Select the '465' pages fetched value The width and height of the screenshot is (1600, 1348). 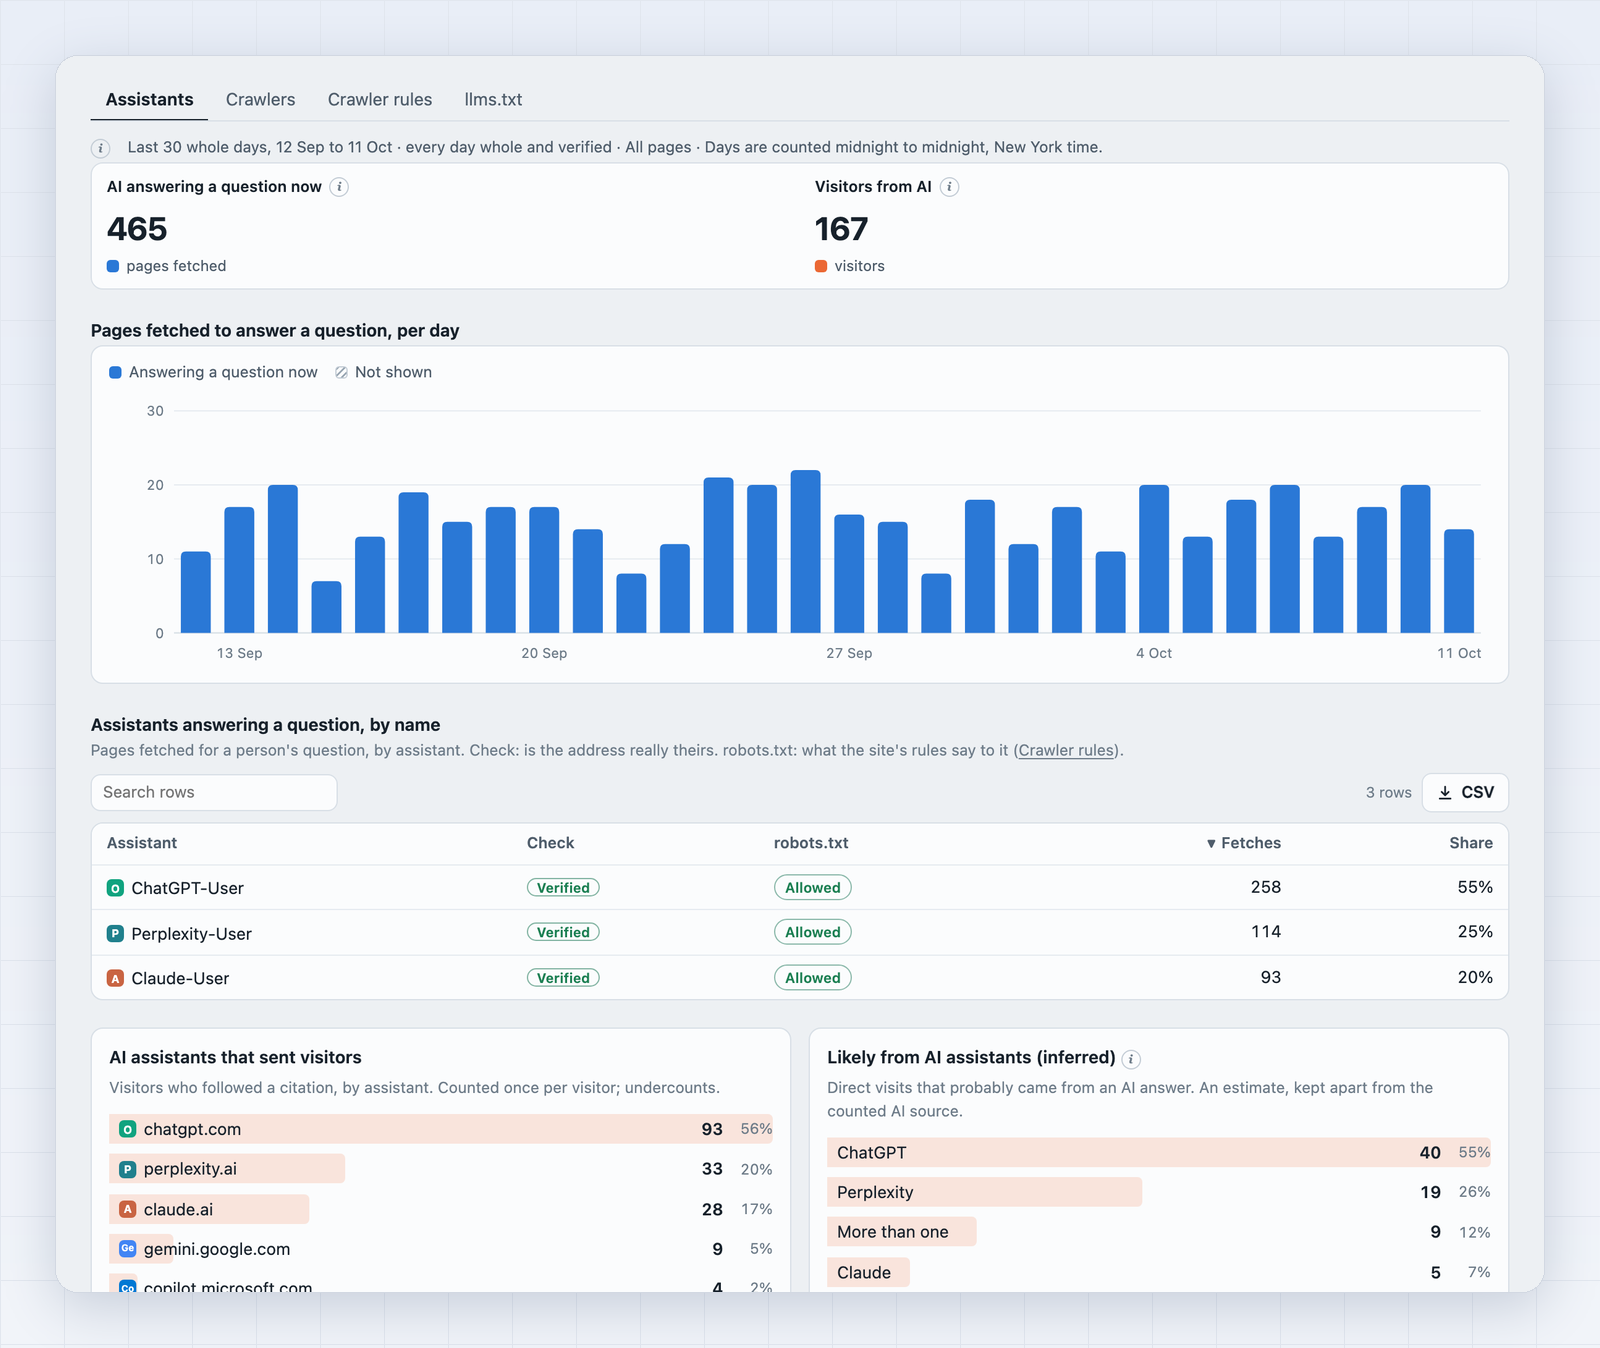pos(137,229)
